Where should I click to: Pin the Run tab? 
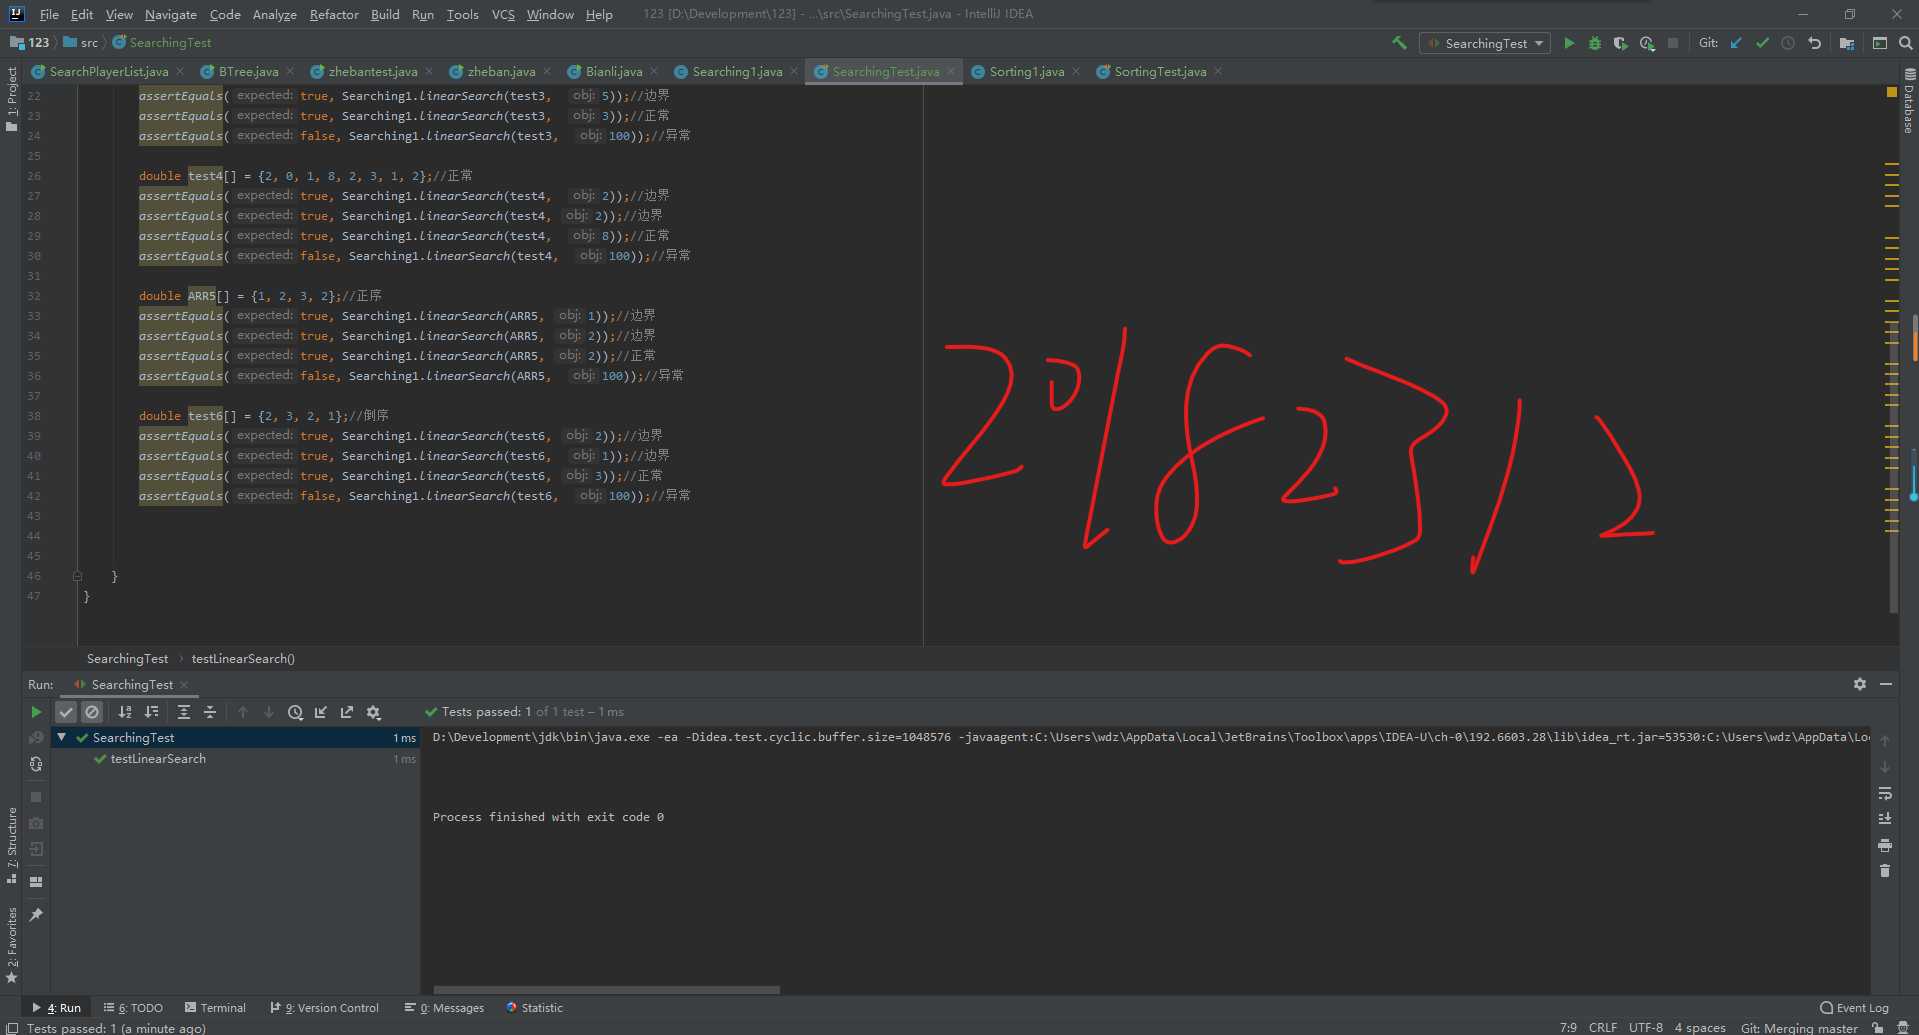(x=36, y=915)
